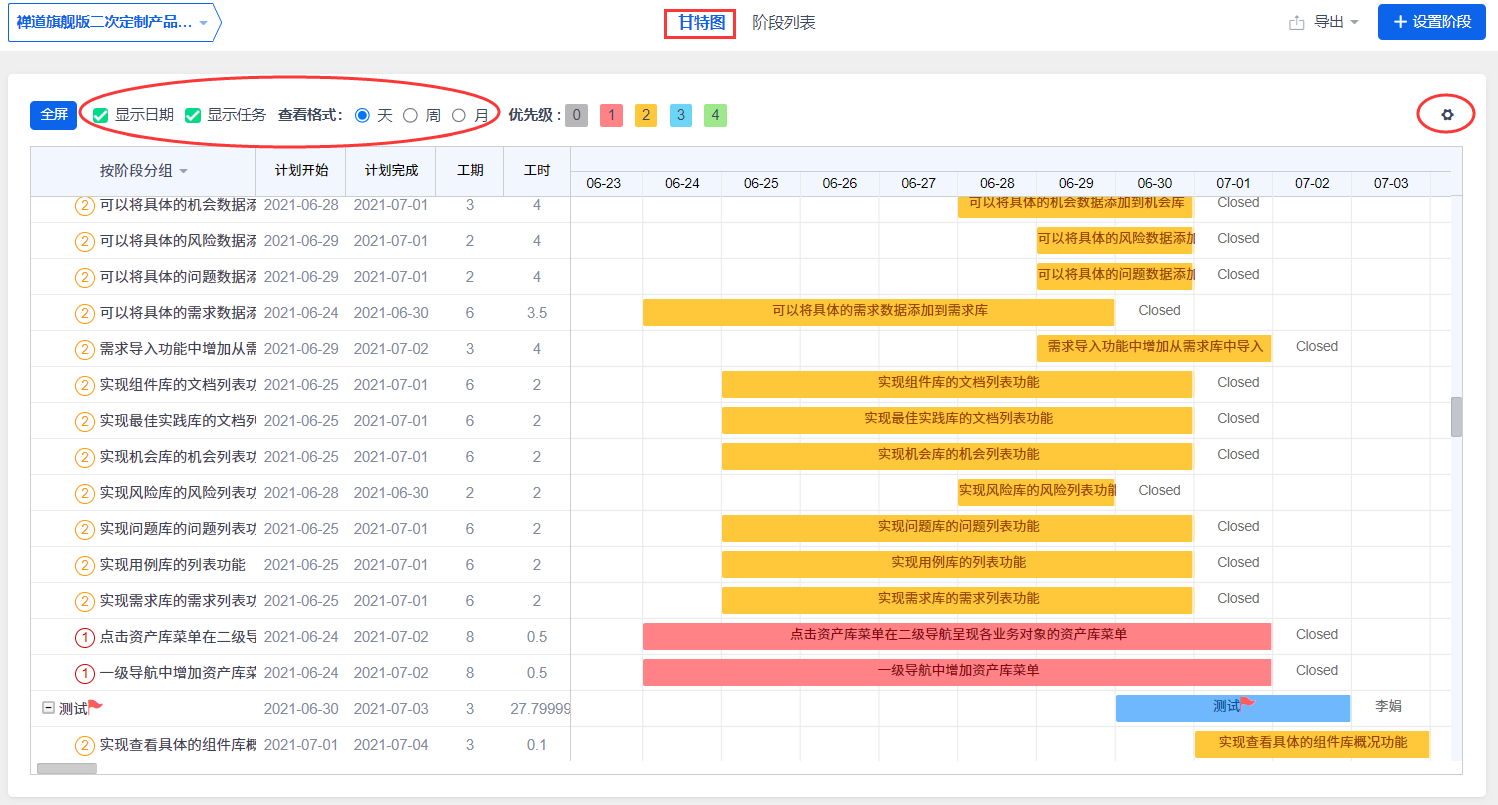The height and width of the screenshot is (805, 1498).
Task: Click priority 2 circle for 实现查看具体的组件库概况 row
Action: point(85,745)
